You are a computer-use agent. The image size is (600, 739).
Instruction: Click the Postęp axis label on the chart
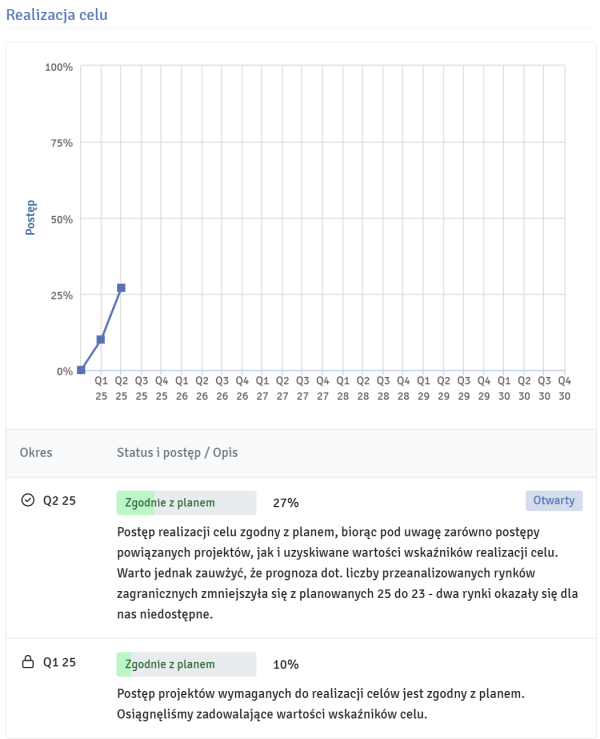pos(30,219)
